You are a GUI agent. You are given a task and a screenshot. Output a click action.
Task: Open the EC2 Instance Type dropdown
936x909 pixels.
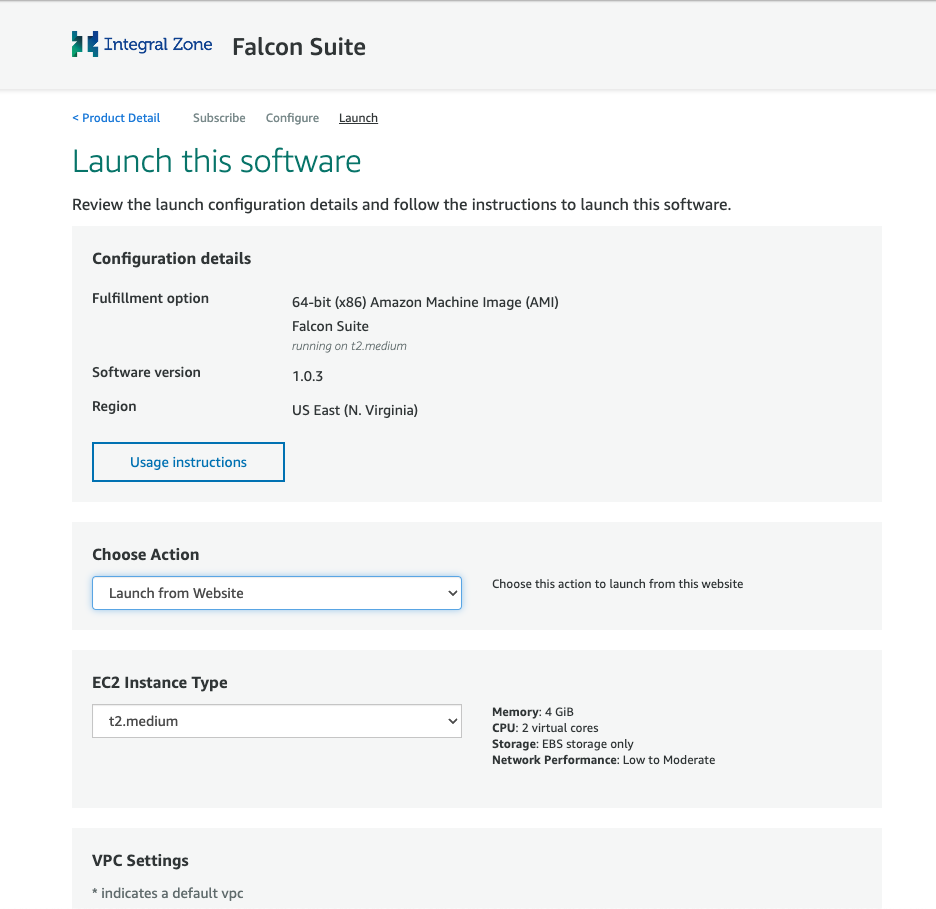click(x=277, y=721)
